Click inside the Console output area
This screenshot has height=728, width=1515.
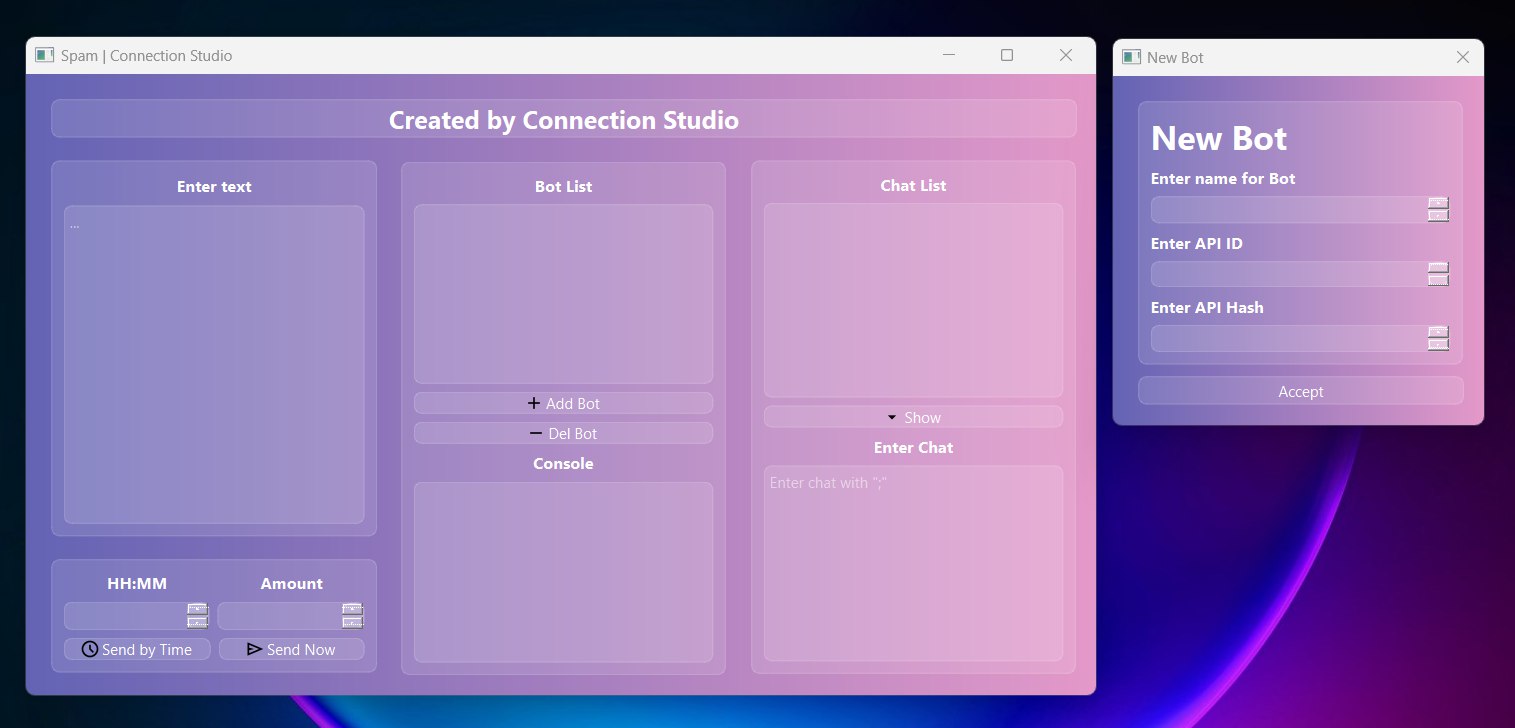(x=563, y=572)
